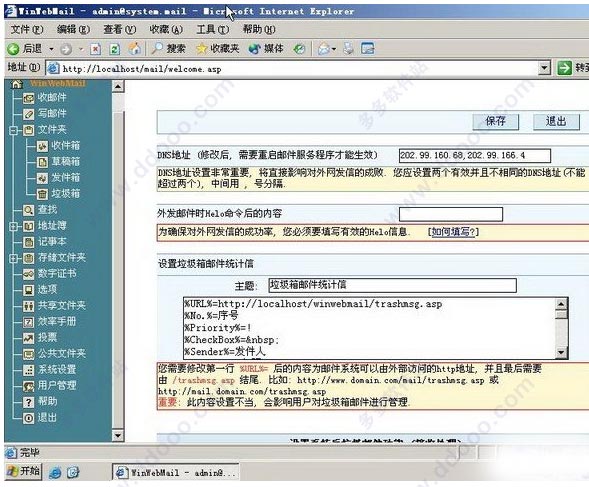Open the Back button history dropdown arrow
Viewport: 589px width, 487px height.
(x=51, y=49)
